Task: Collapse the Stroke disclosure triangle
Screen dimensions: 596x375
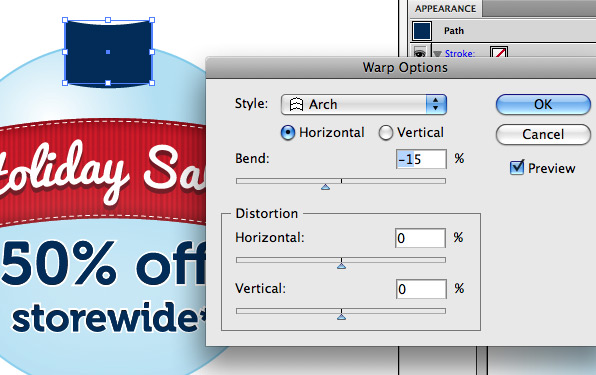Action: pos(437,54)
